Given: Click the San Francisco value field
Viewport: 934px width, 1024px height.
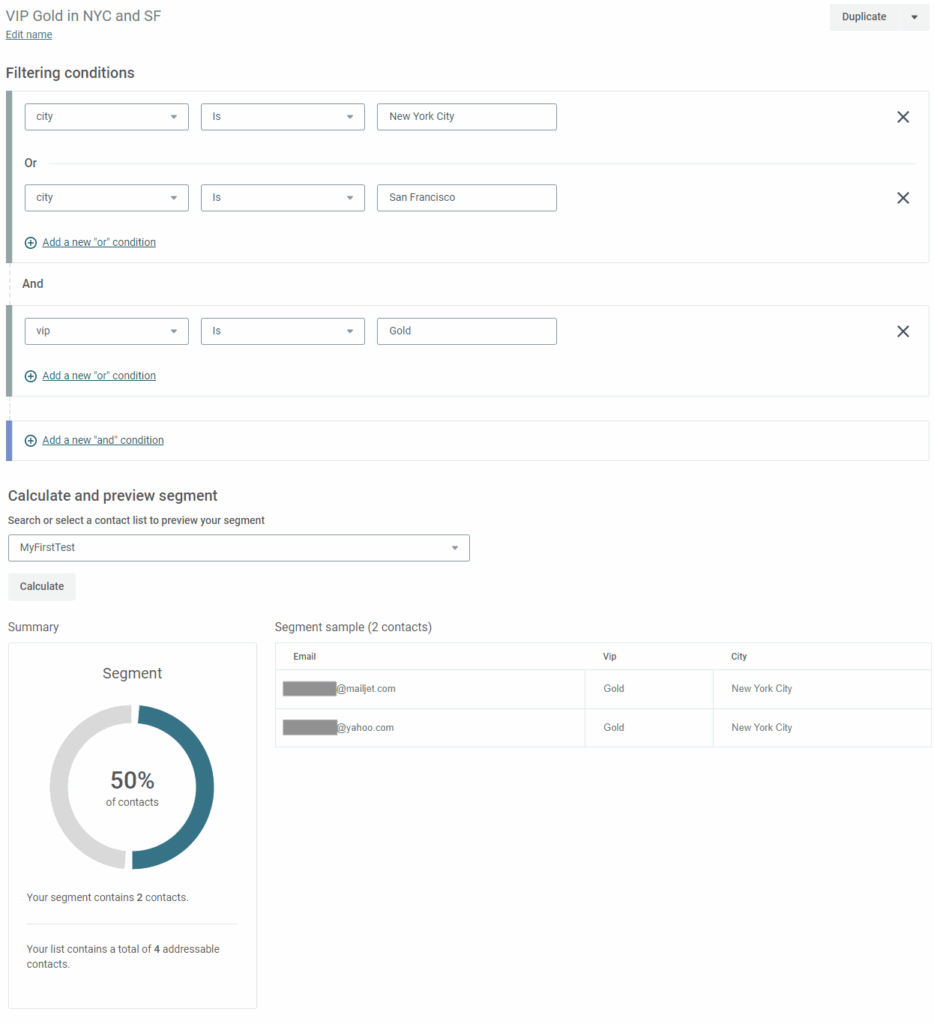Looking at the screenshot, I should point(466,198).
